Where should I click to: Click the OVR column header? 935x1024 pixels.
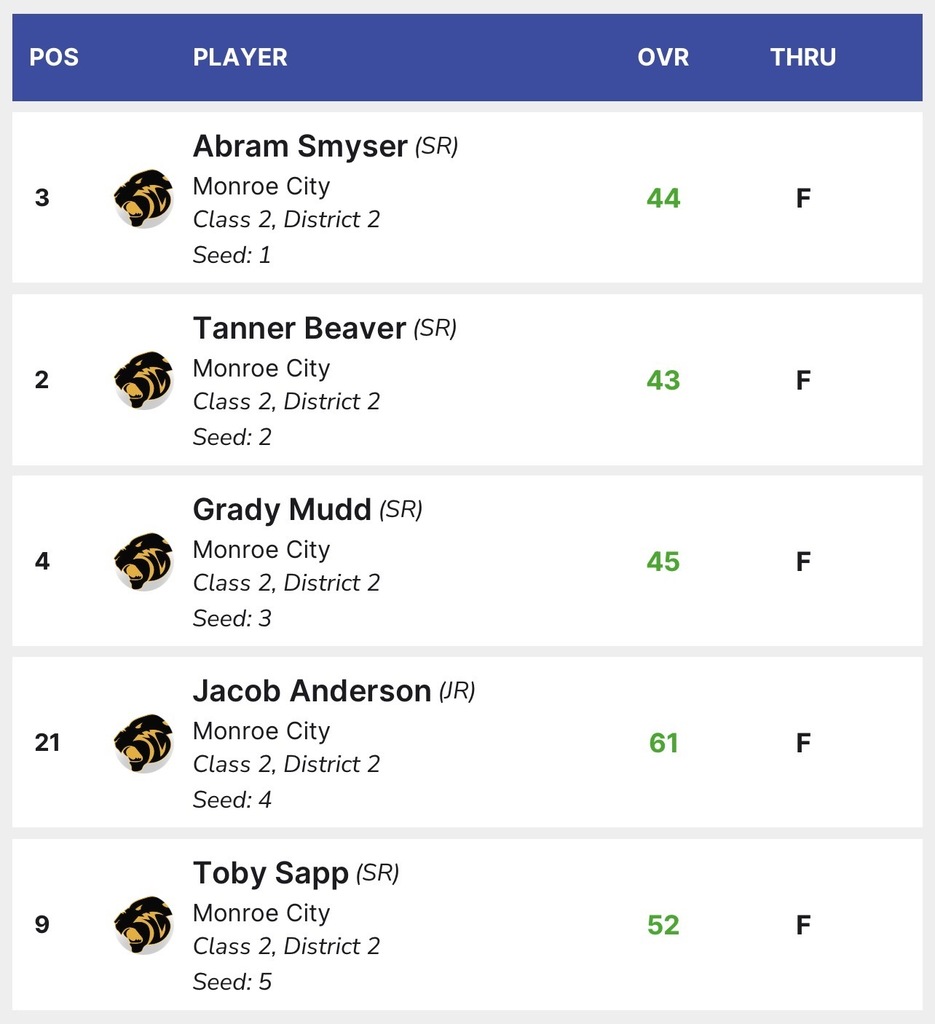pos(663,57)
